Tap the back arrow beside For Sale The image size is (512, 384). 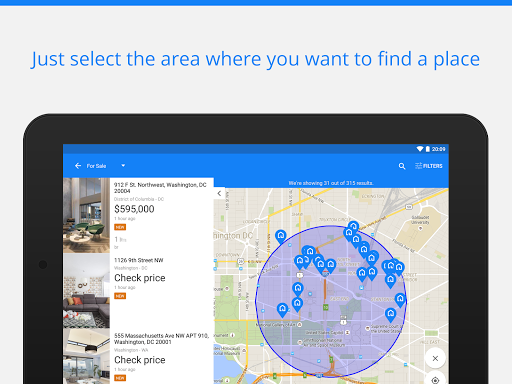coord(78,166)
